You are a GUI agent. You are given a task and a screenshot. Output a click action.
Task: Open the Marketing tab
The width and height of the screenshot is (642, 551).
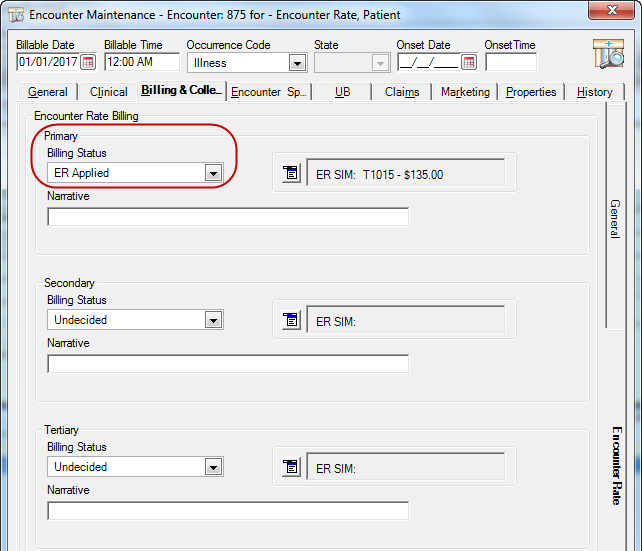pyautogui.click(x=465, y=92)
